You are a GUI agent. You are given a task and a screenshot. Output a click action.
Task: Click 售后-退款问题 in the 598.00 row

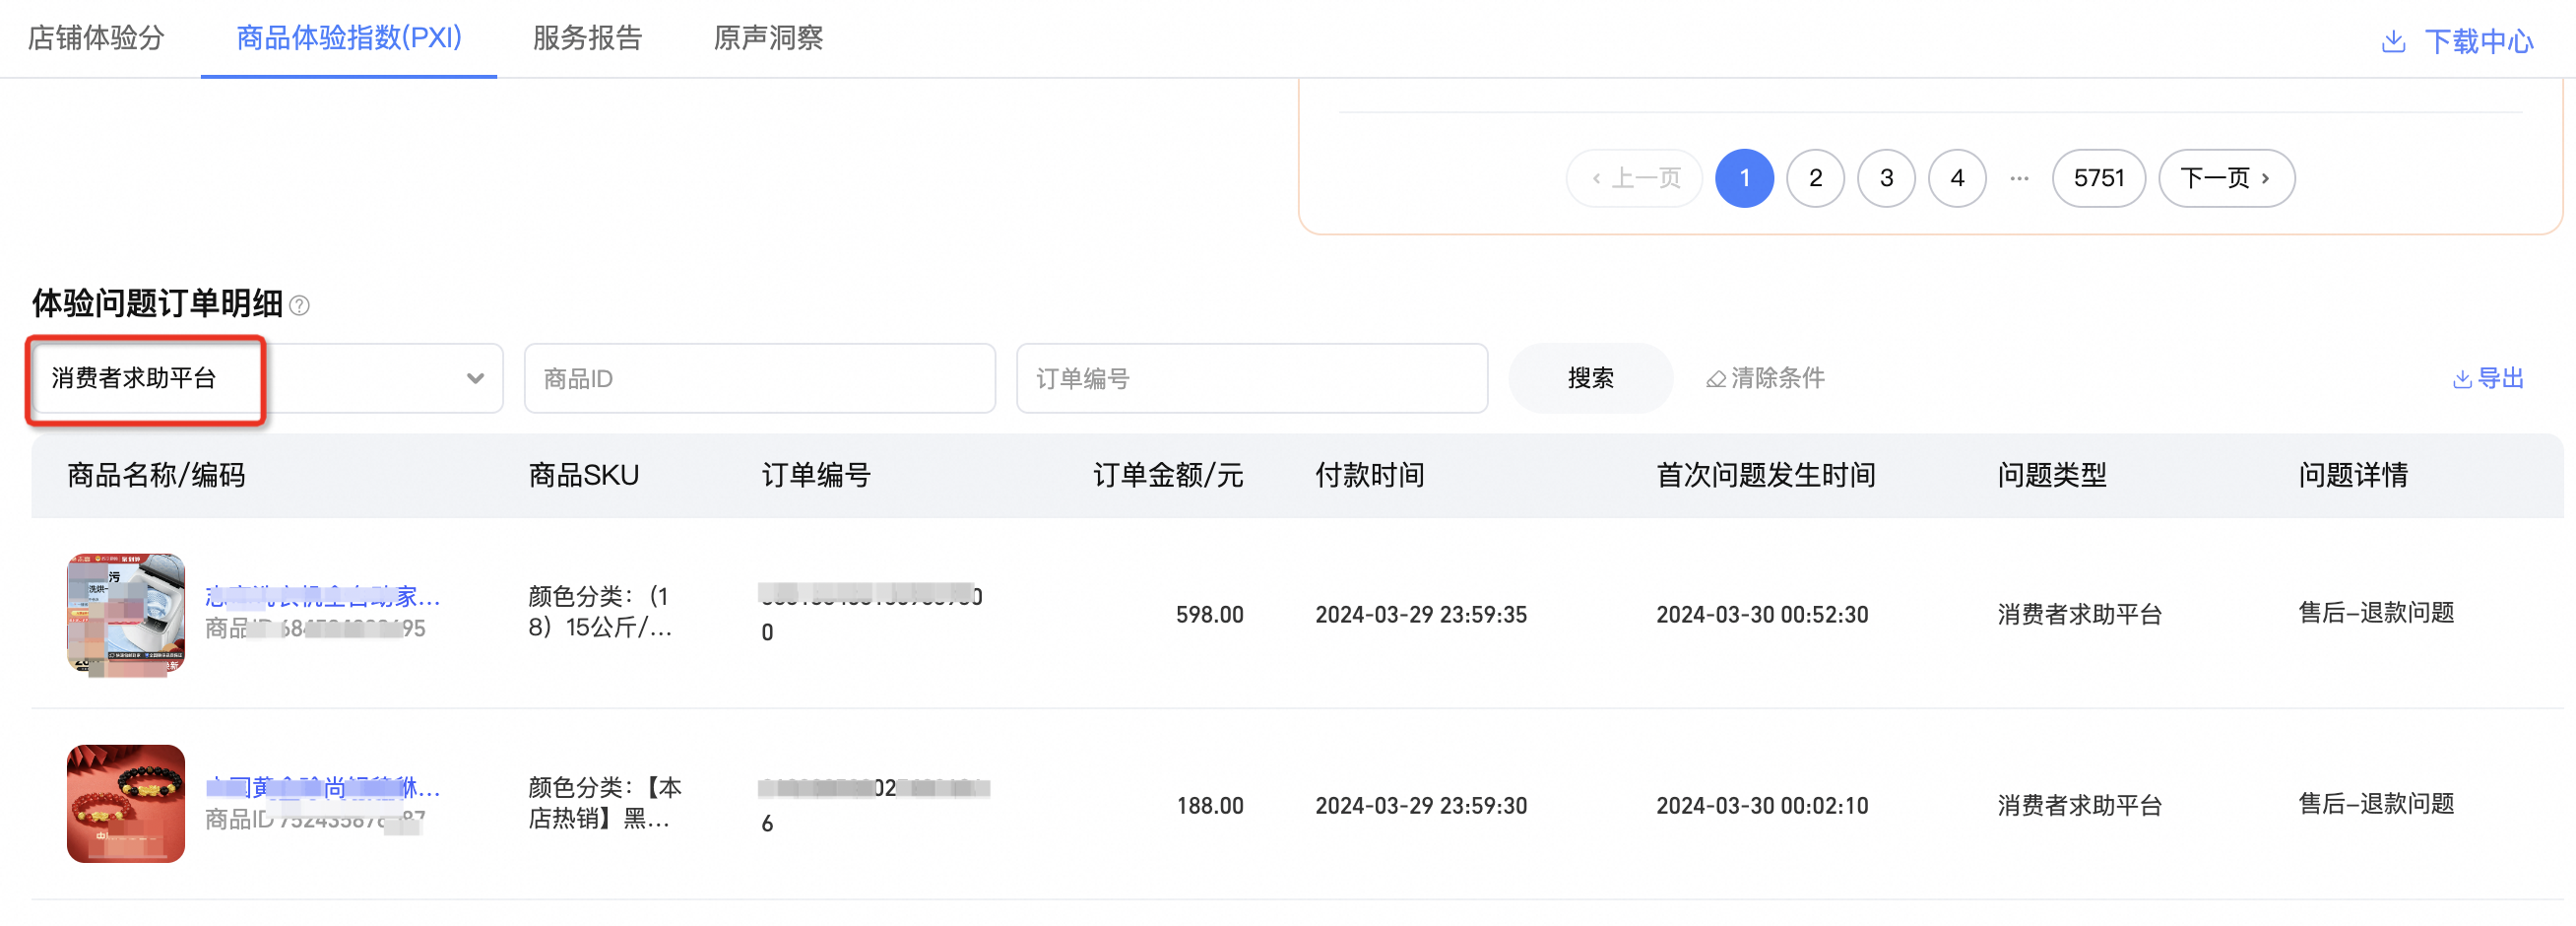point(2376,612)
